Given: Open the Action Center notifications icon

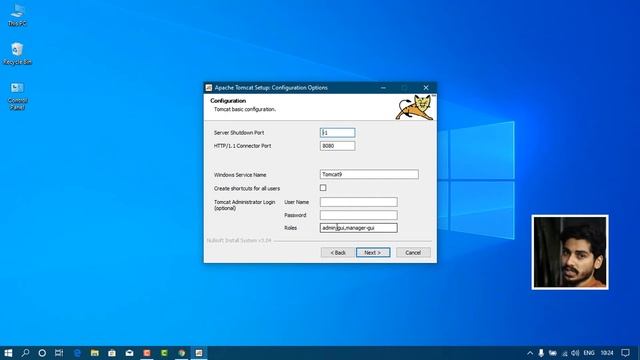Looking at the screenshot, I should (x=625, y=353).
